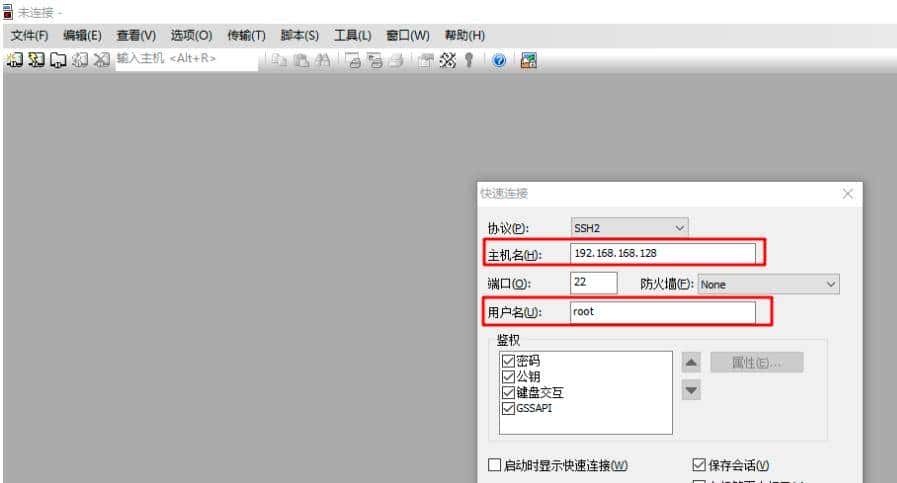
Task: Move authentication method down with the arrow
Action: click(x=691, y=390)
